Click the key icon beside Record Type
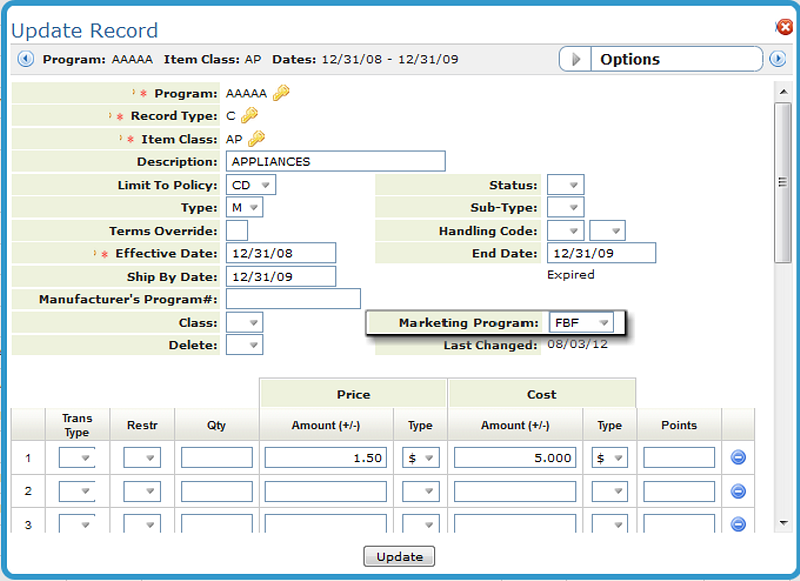Screen dimensions: 800x581 tap(250, 116)
